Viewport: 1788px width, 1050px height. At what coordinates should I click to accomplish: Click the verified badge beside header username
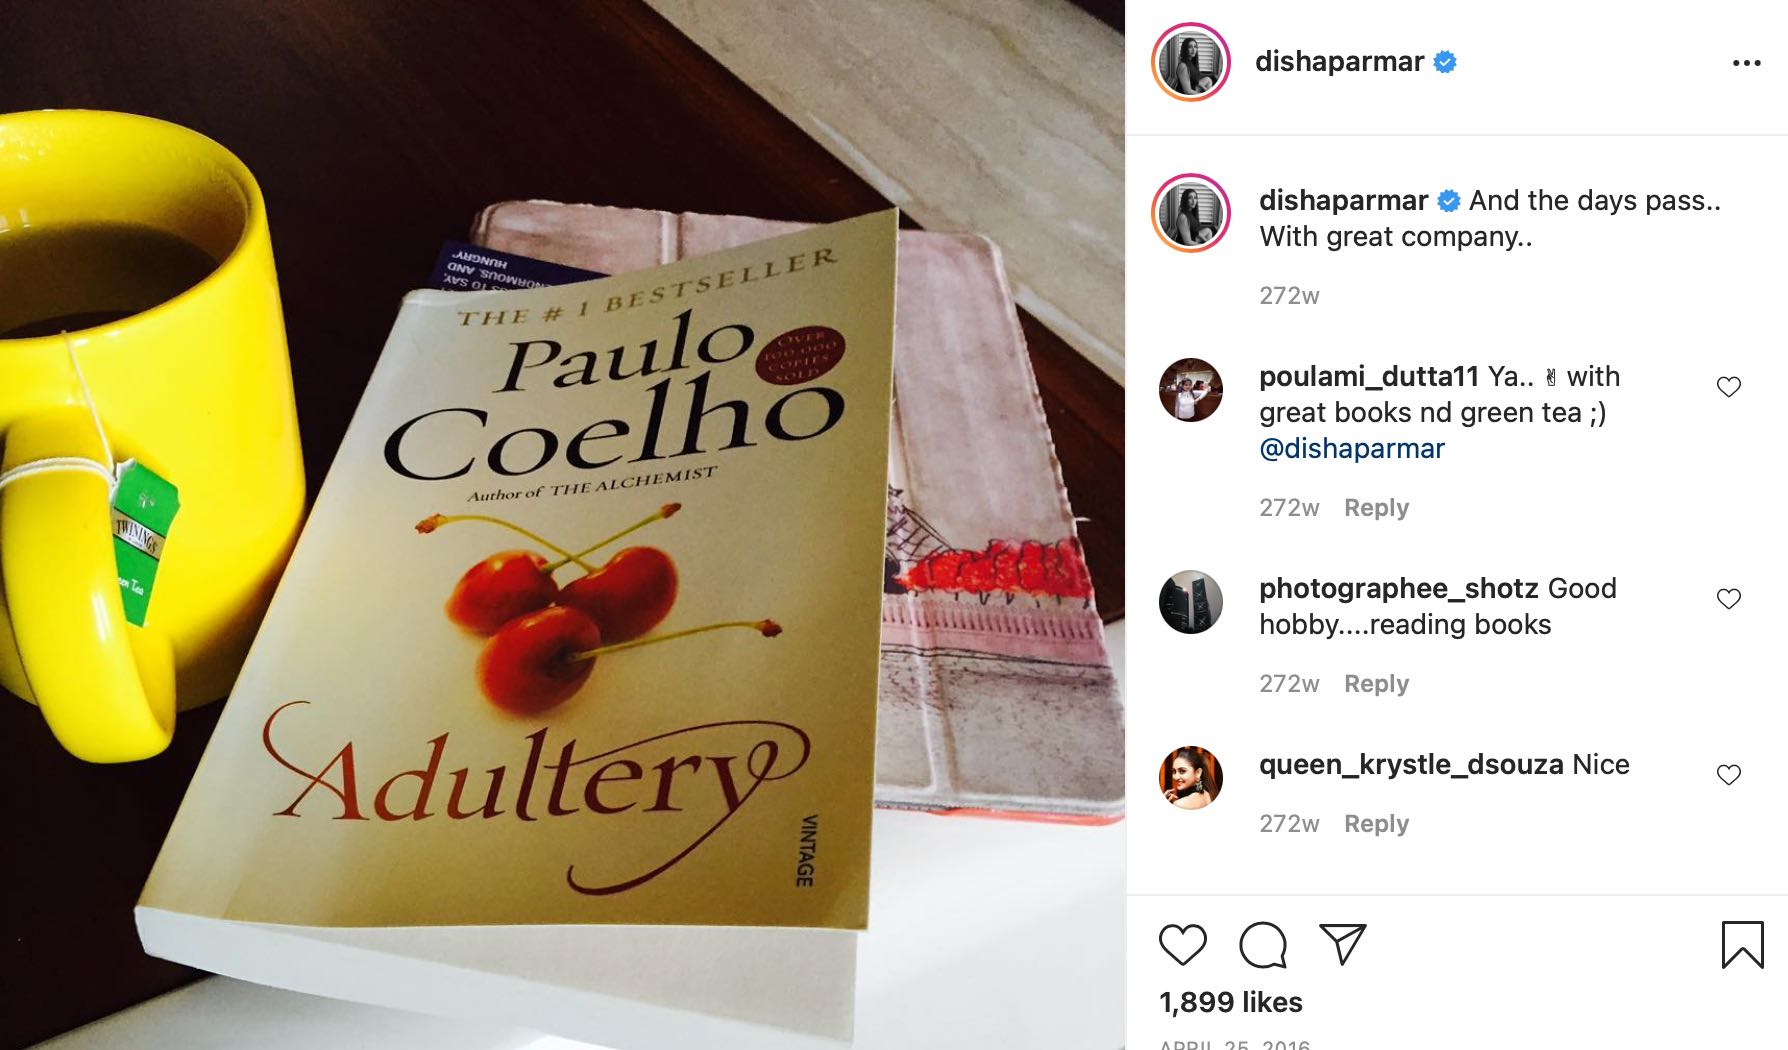[x=1445, y=62]
